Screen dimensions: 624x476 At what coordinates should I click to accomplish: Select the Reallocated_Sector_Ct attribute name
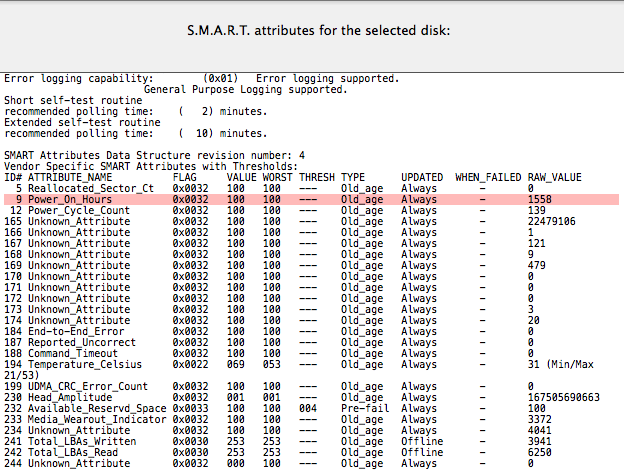coord(91,188)
